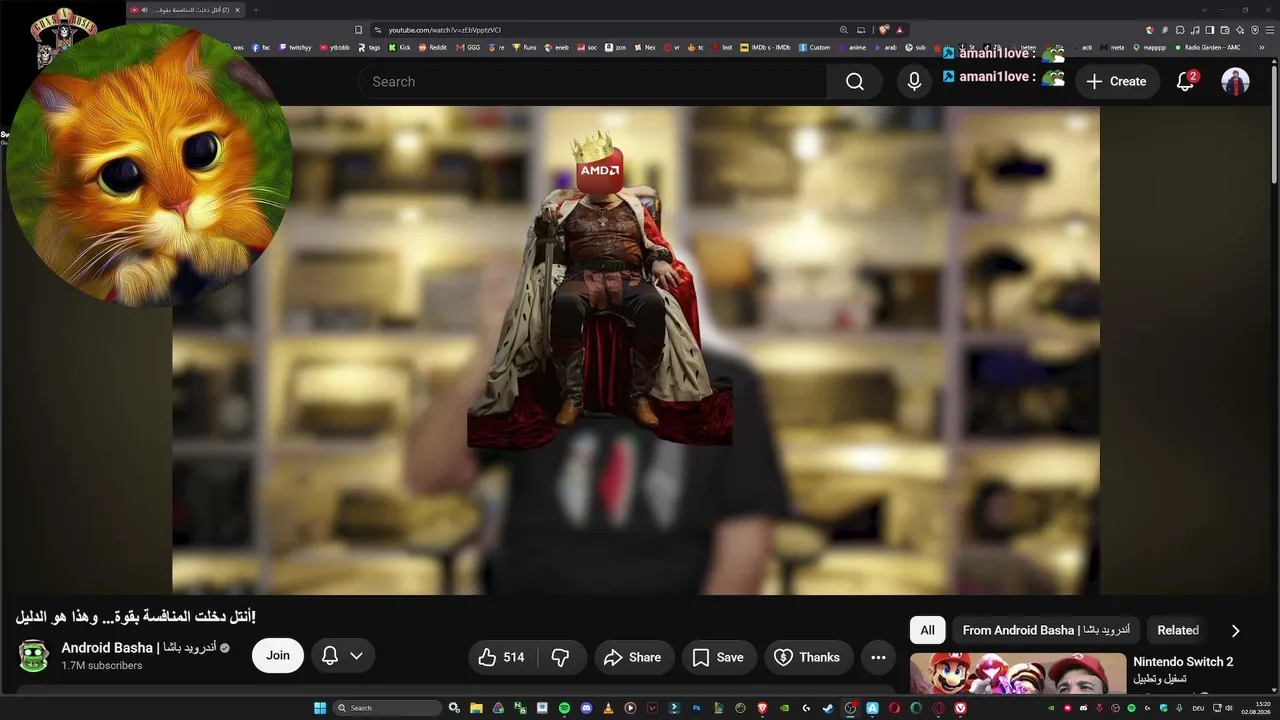The image size is (1280, 720).
Task: Open the Radio Garden - AMC bookmark
Action: pos(1207,47)
